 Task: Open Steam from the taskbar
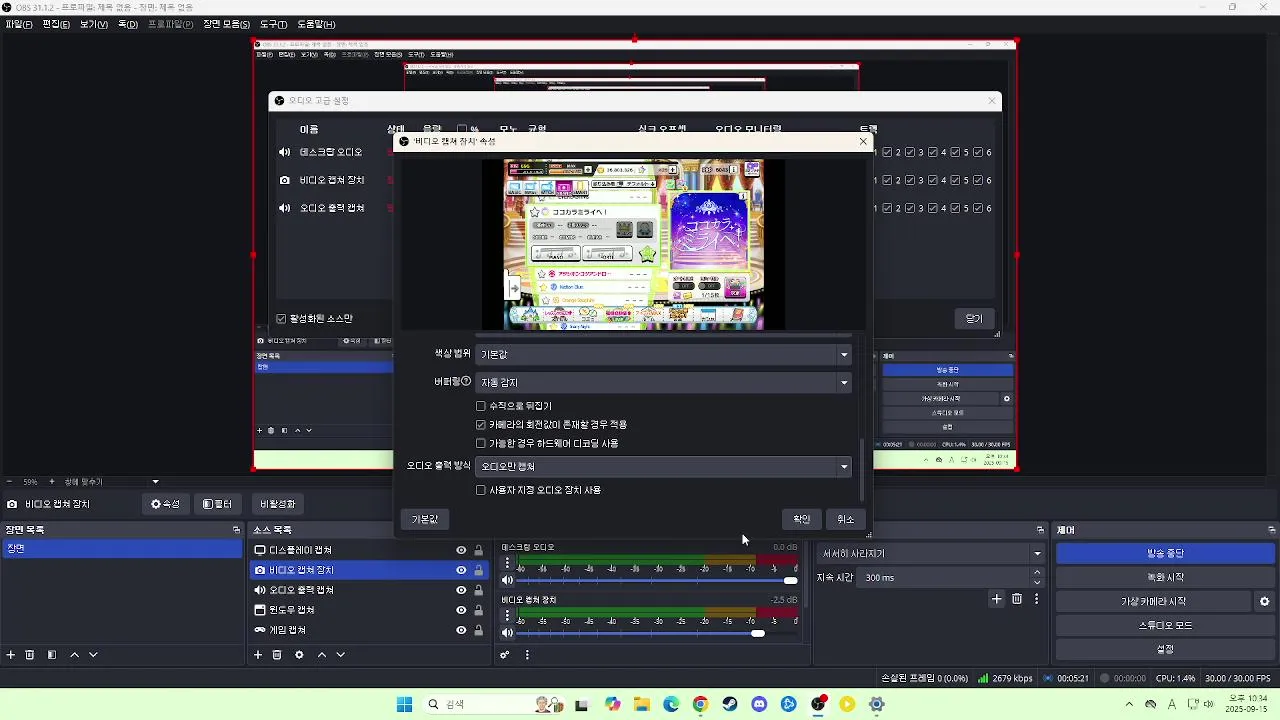point(730,704)
